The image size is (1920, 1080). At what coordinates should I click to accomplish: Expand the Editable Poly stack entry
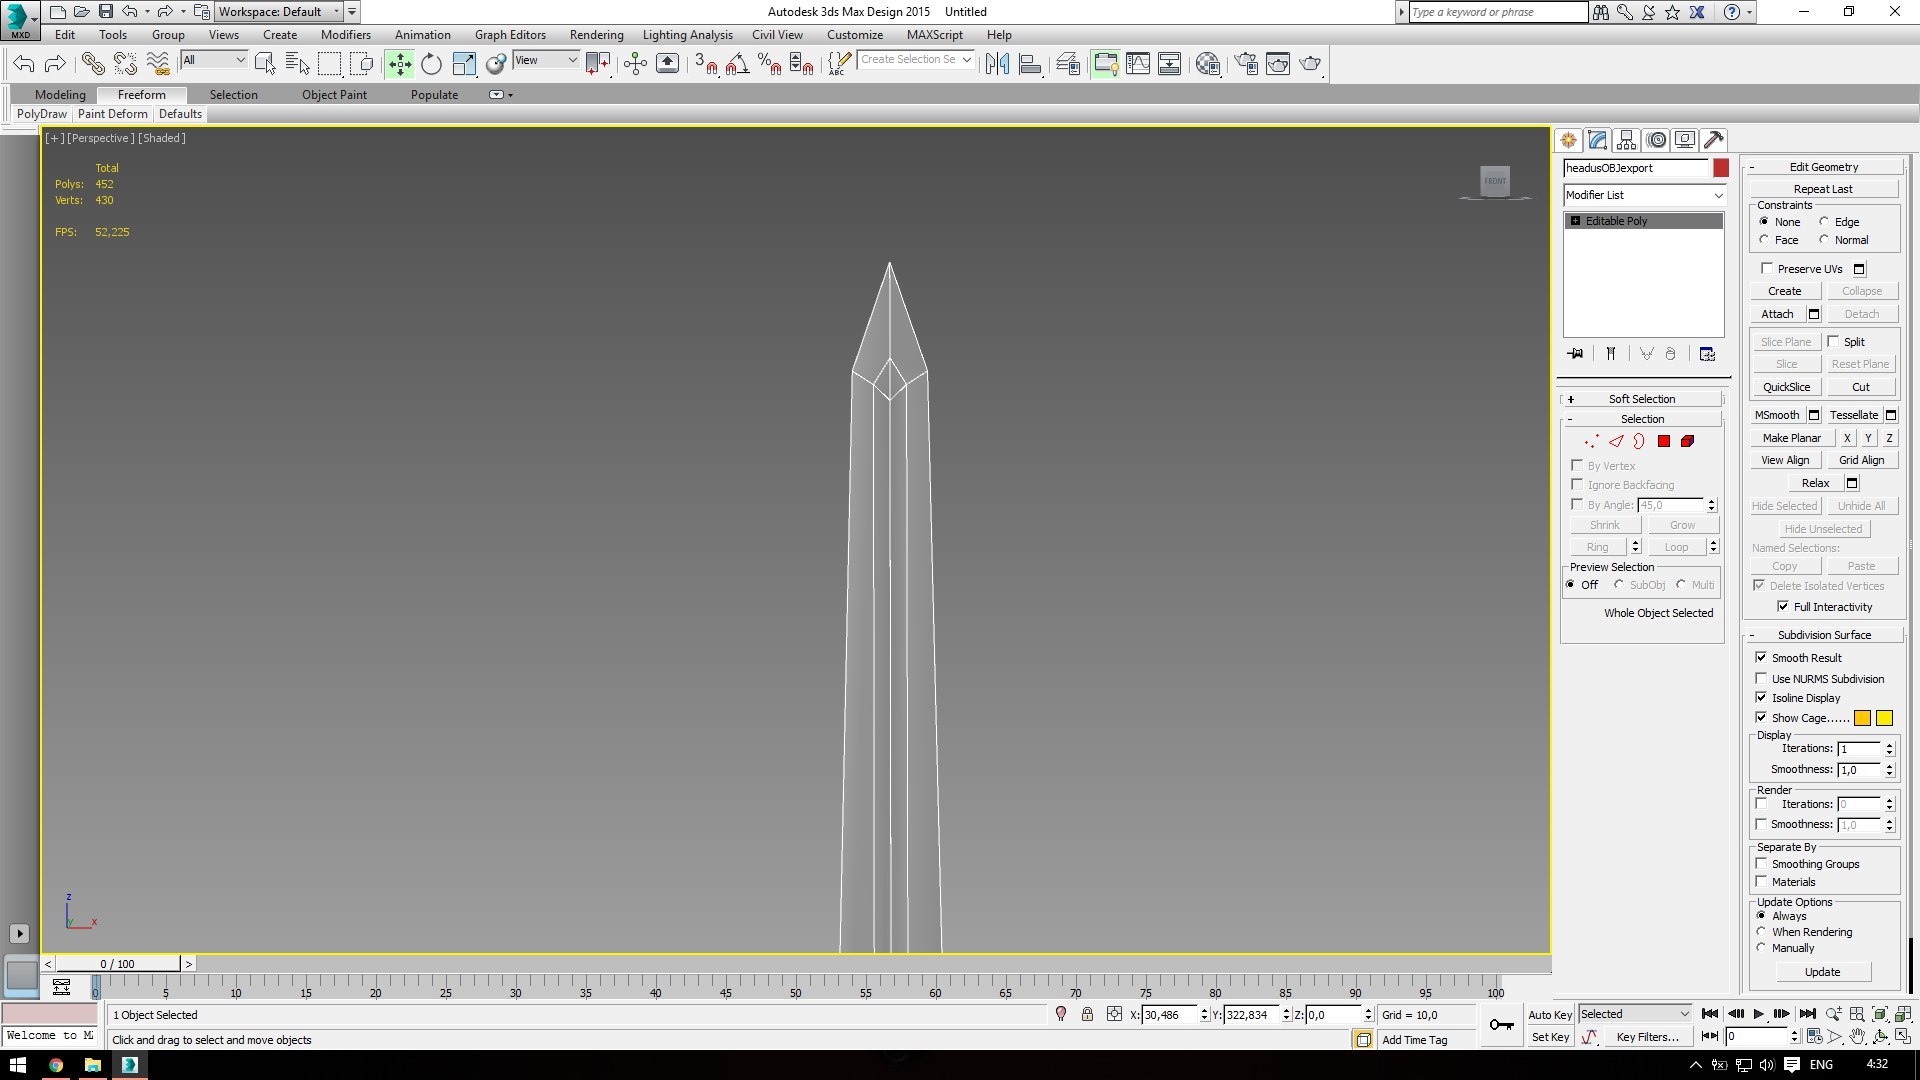(x=1576, y=221)
